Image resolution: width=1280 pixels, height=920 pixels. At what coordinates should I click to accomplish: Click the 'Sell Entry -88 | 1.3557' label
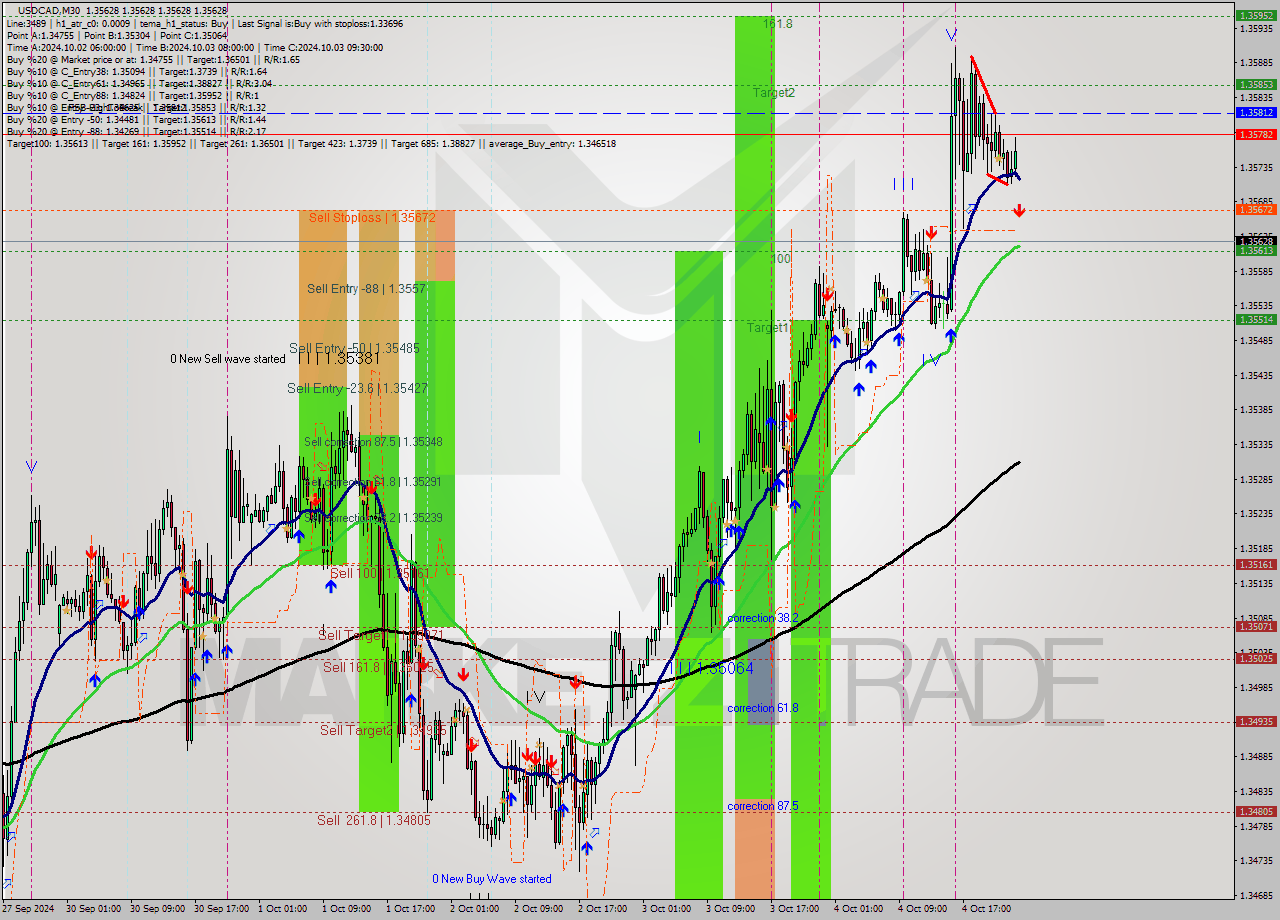[366, 288]
